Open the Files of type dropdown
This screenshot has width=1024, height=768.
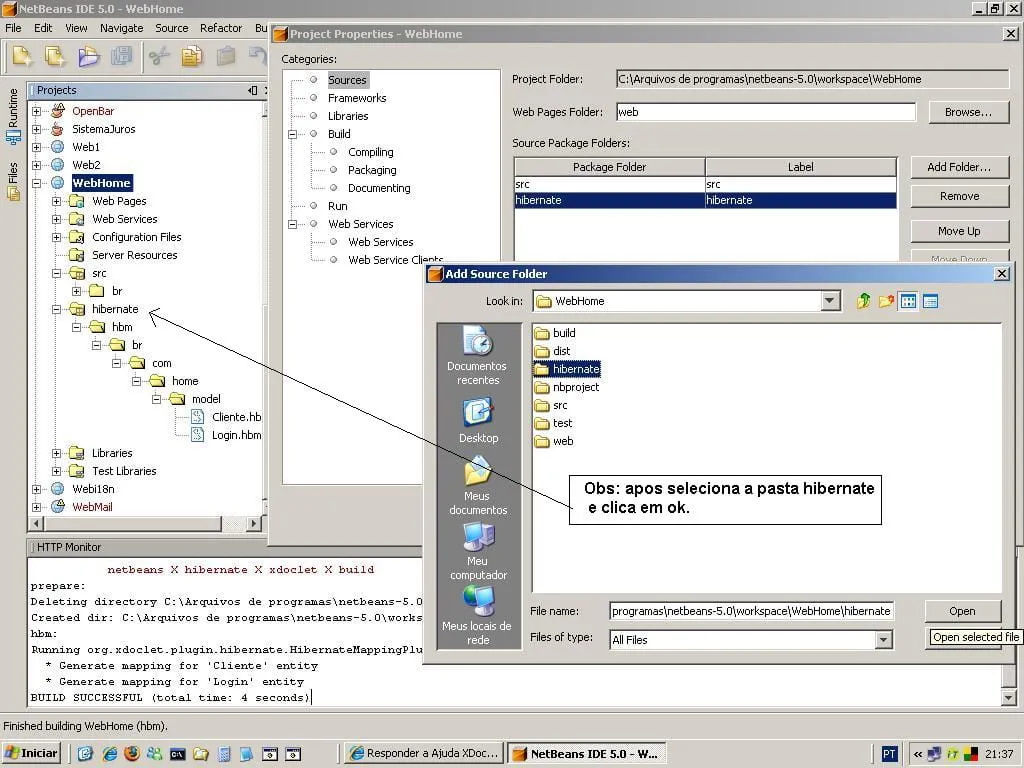pyautogui.click(x=884, y=640)
